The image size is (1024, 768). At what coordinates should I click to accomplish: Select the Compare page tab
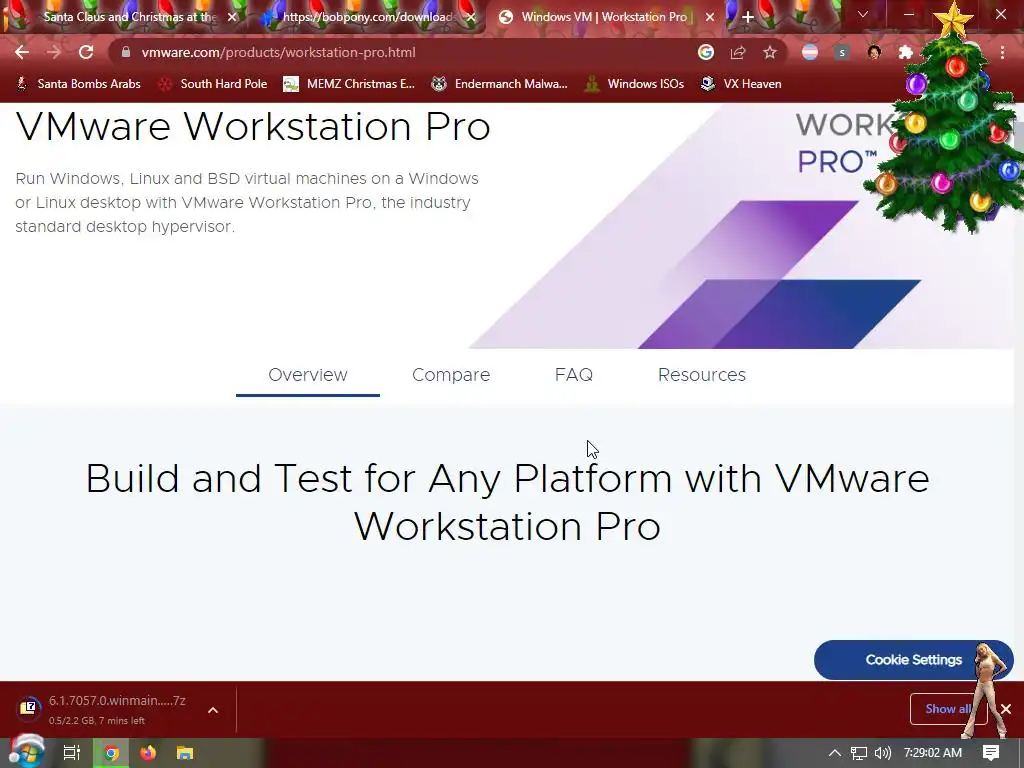[451, 375]
